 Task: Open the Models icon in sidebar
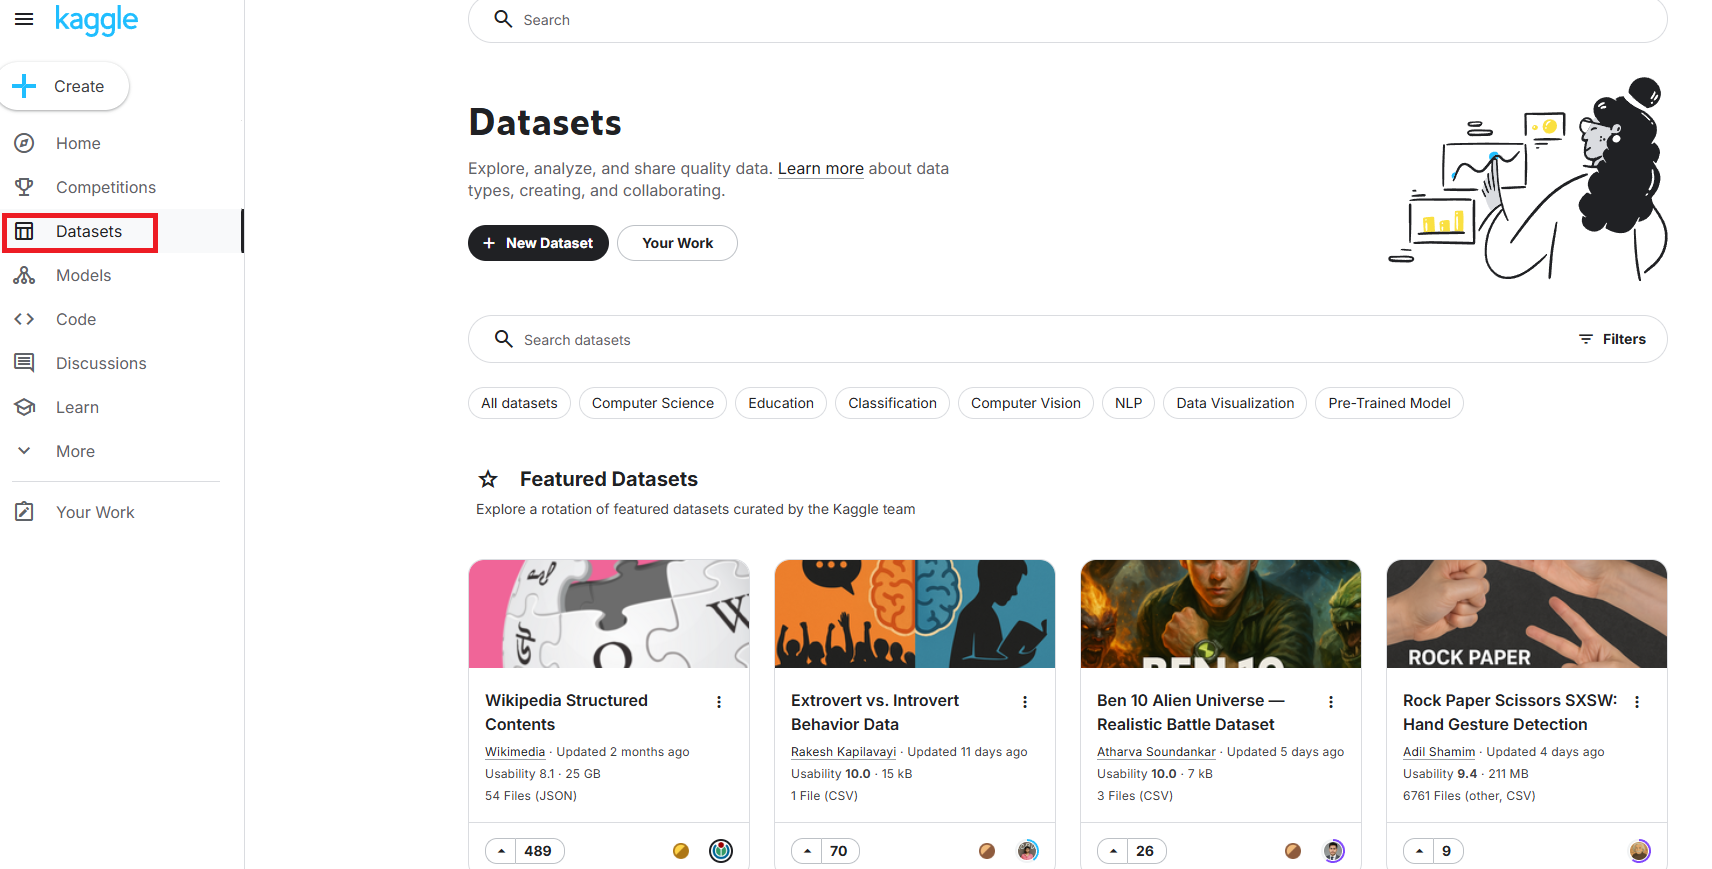click(24, 275)
